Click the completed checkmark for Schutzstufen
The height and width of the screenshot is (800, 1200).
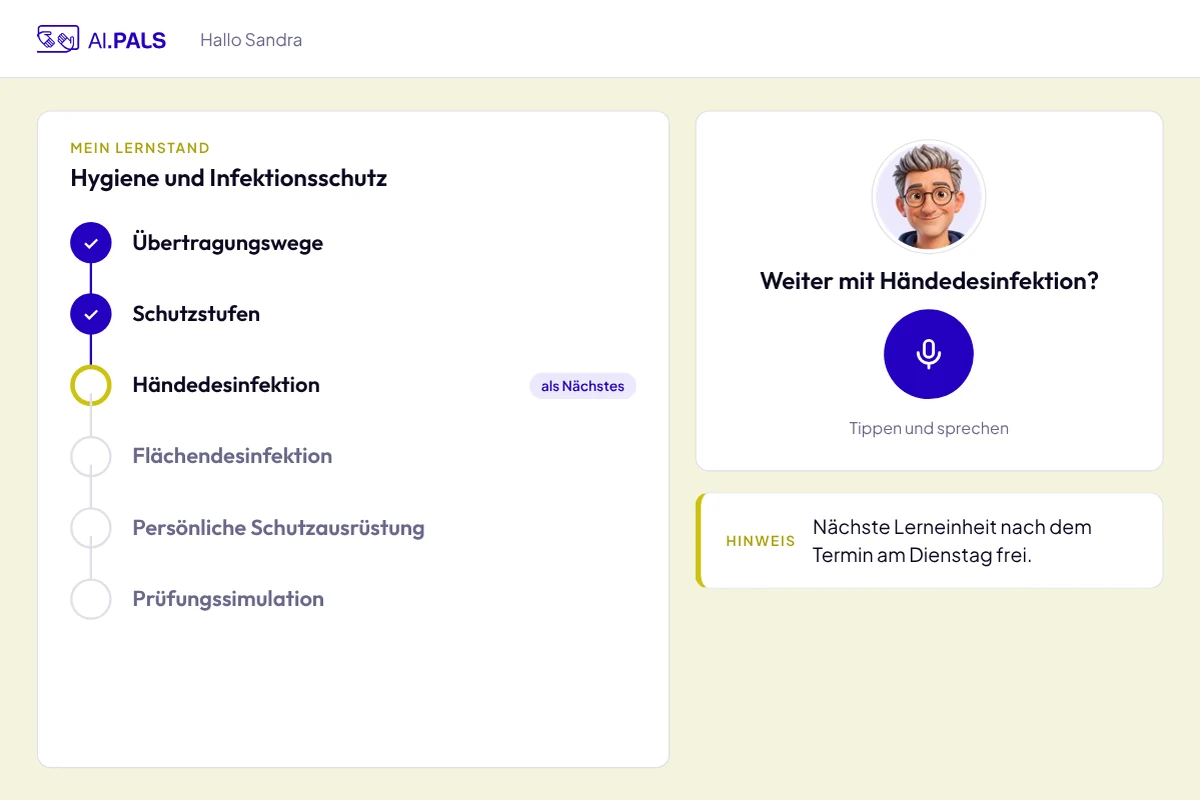click(91, 314)
